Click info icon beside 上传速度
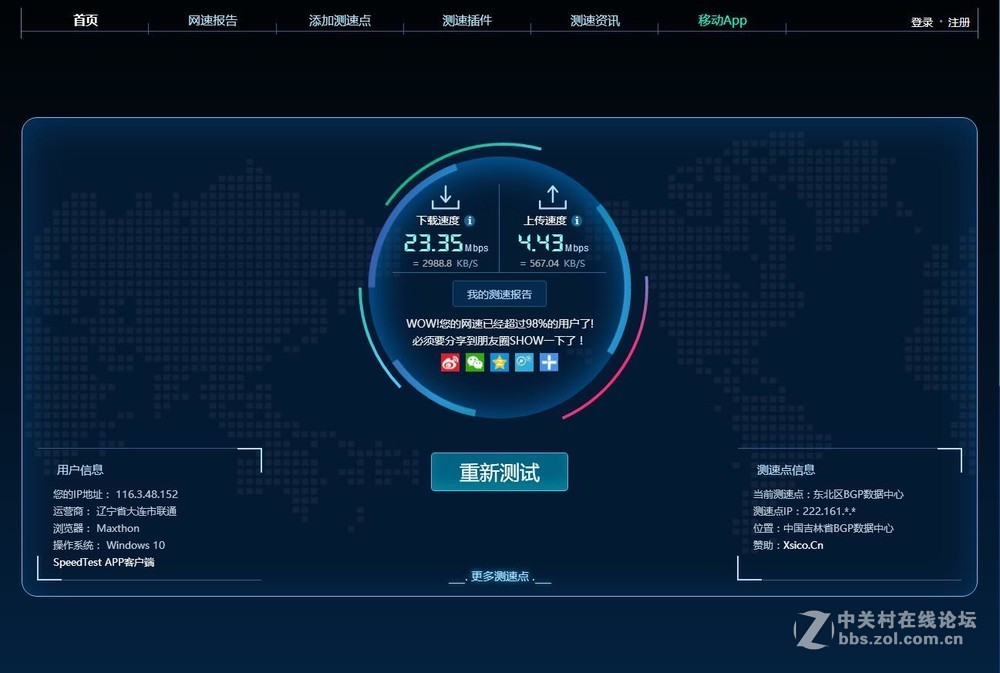1000x673 pixels. [577, 221]
